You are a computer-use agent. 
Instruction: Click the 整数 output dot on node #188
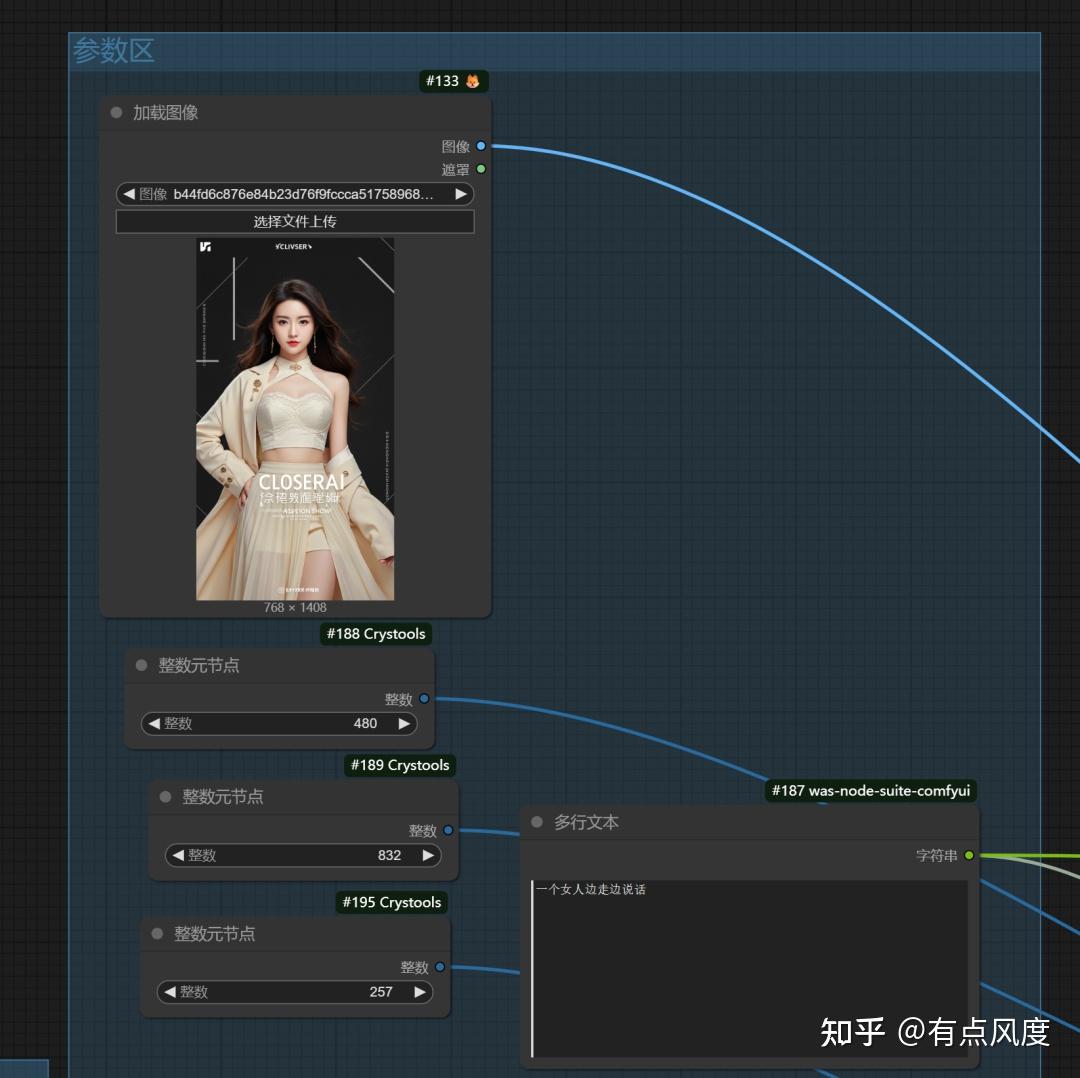(425, 698)
